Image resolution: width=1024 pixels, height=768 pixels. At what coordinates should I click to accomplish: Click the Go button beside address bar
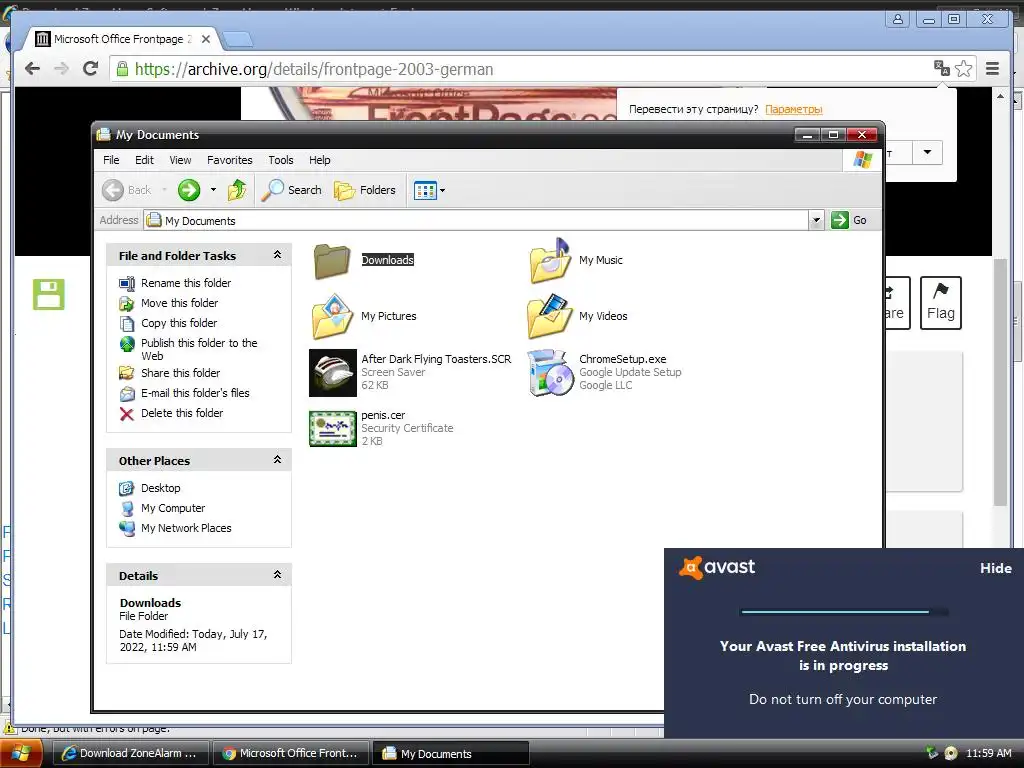(x=849, y=220)
